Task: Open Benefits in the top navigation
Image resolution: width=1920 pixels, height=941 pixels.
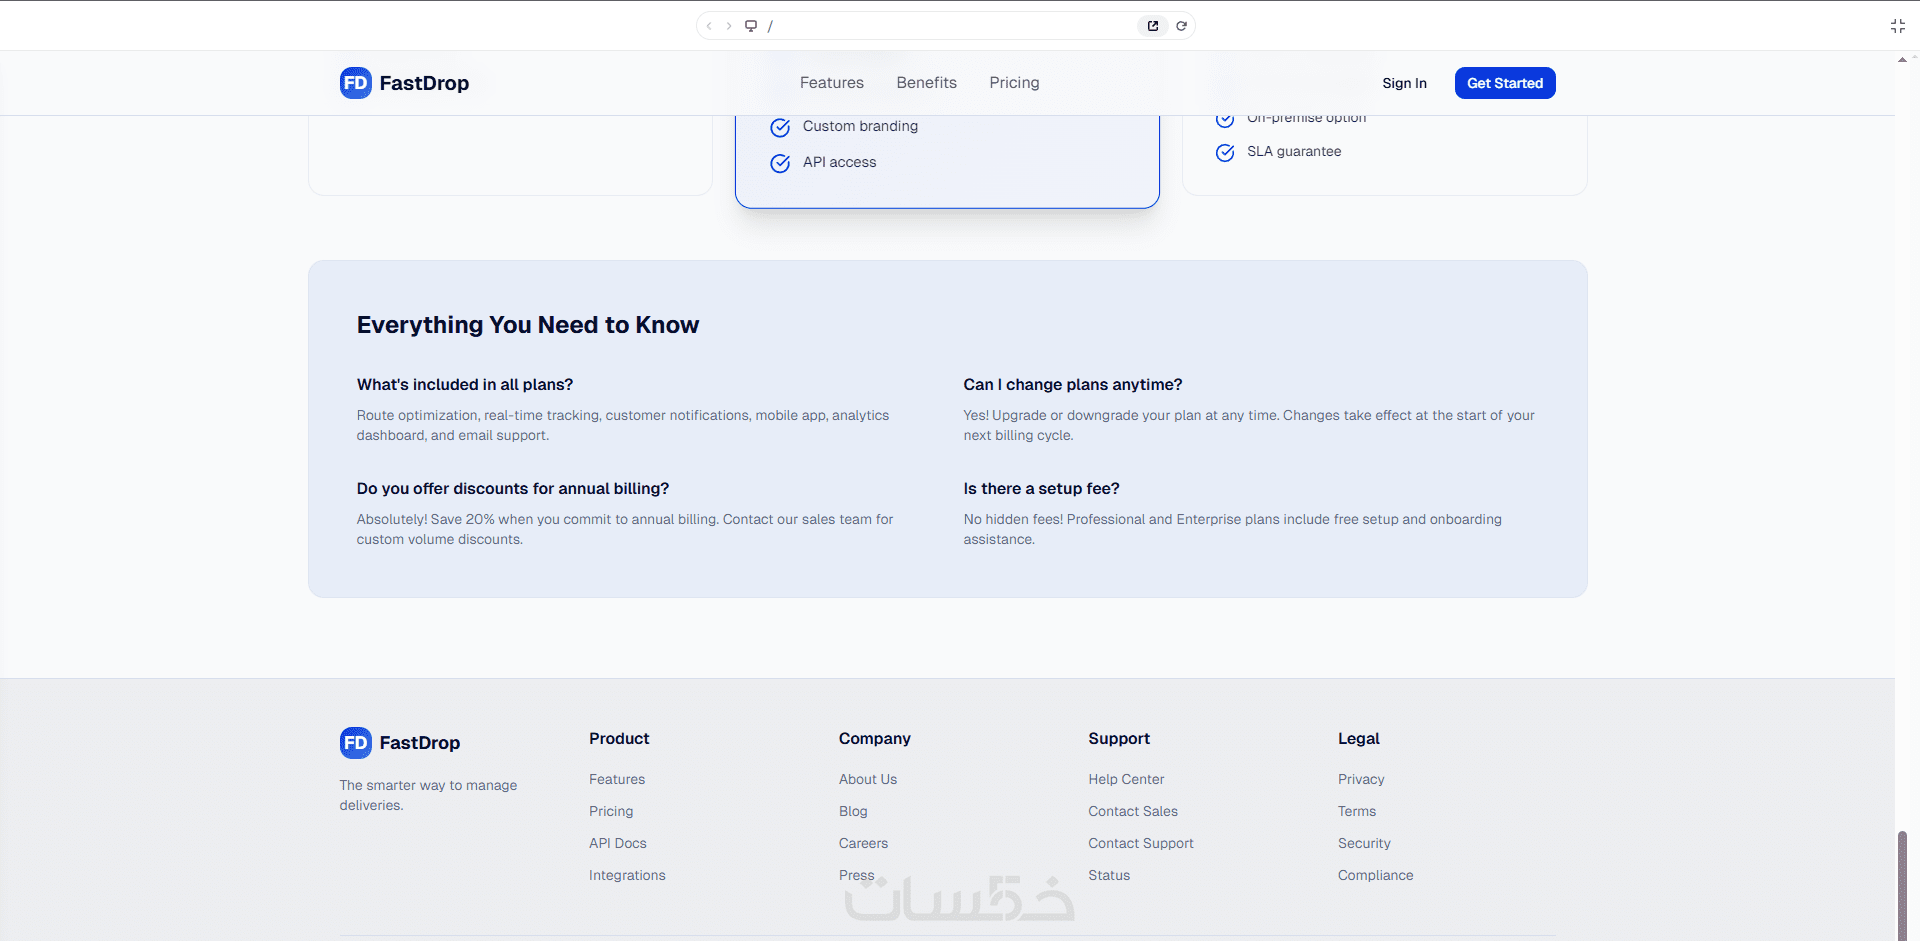Action: (927, 83)
